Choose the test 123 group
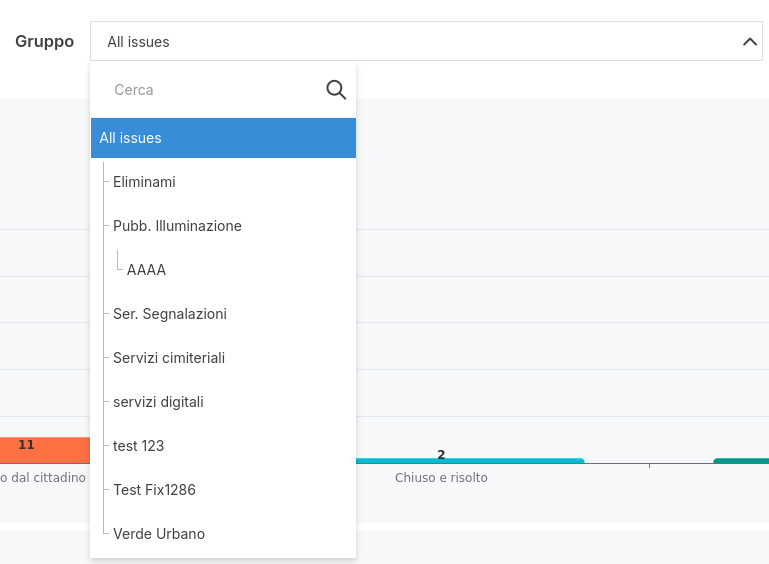769x564 pixels. click(138, 446)
